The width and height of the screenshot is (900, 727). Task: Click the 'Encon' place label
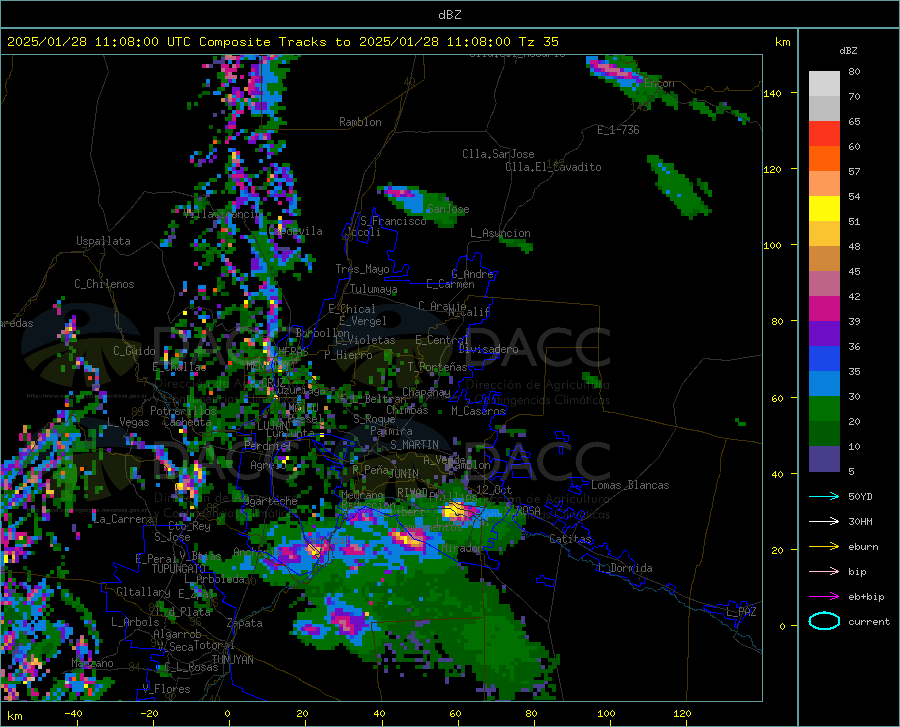(659, 83)
